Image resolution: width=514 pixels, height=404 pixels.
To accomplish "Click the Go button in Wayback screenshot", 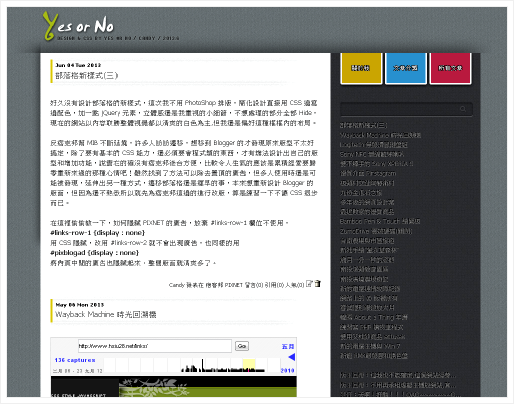I will pos(242,346).
